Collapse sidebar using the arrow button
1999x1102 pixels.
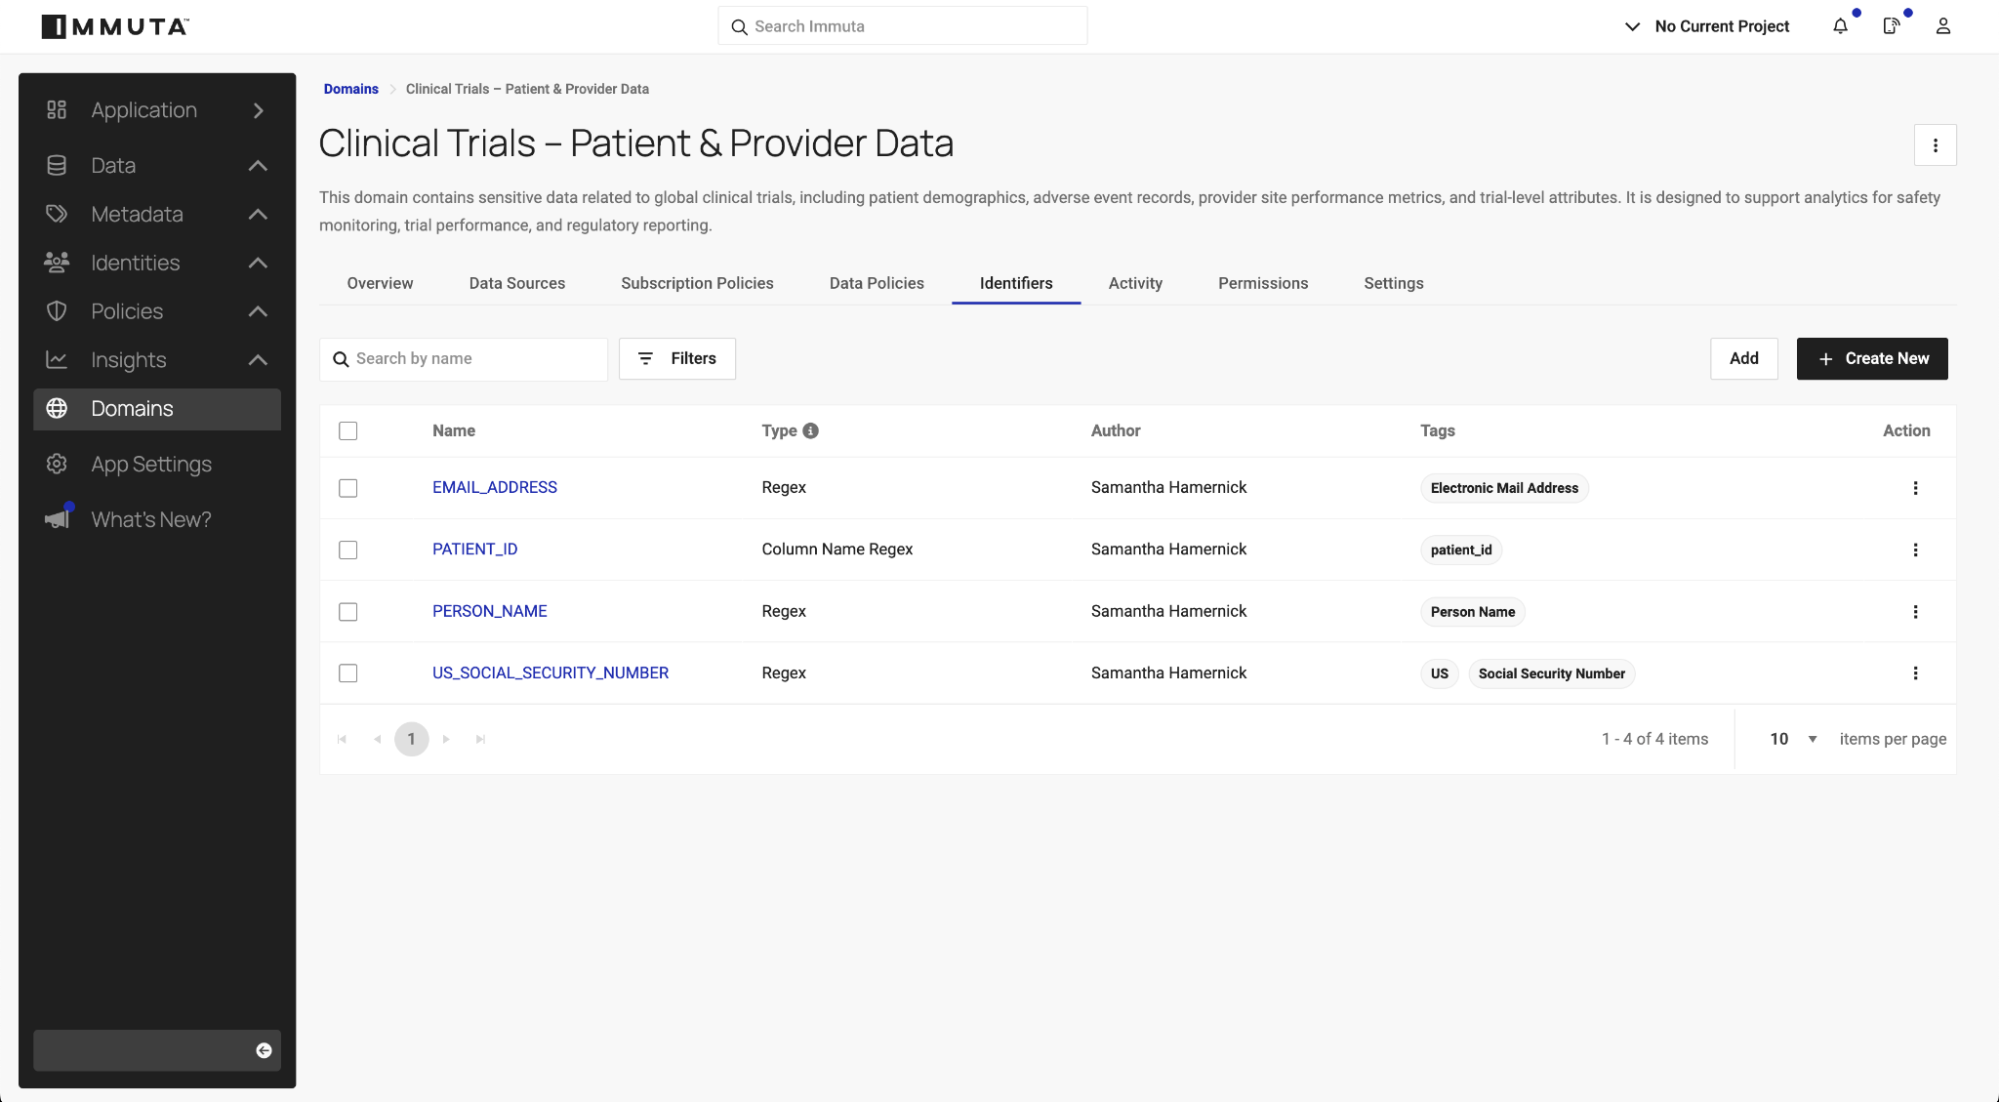(264, 1050)
